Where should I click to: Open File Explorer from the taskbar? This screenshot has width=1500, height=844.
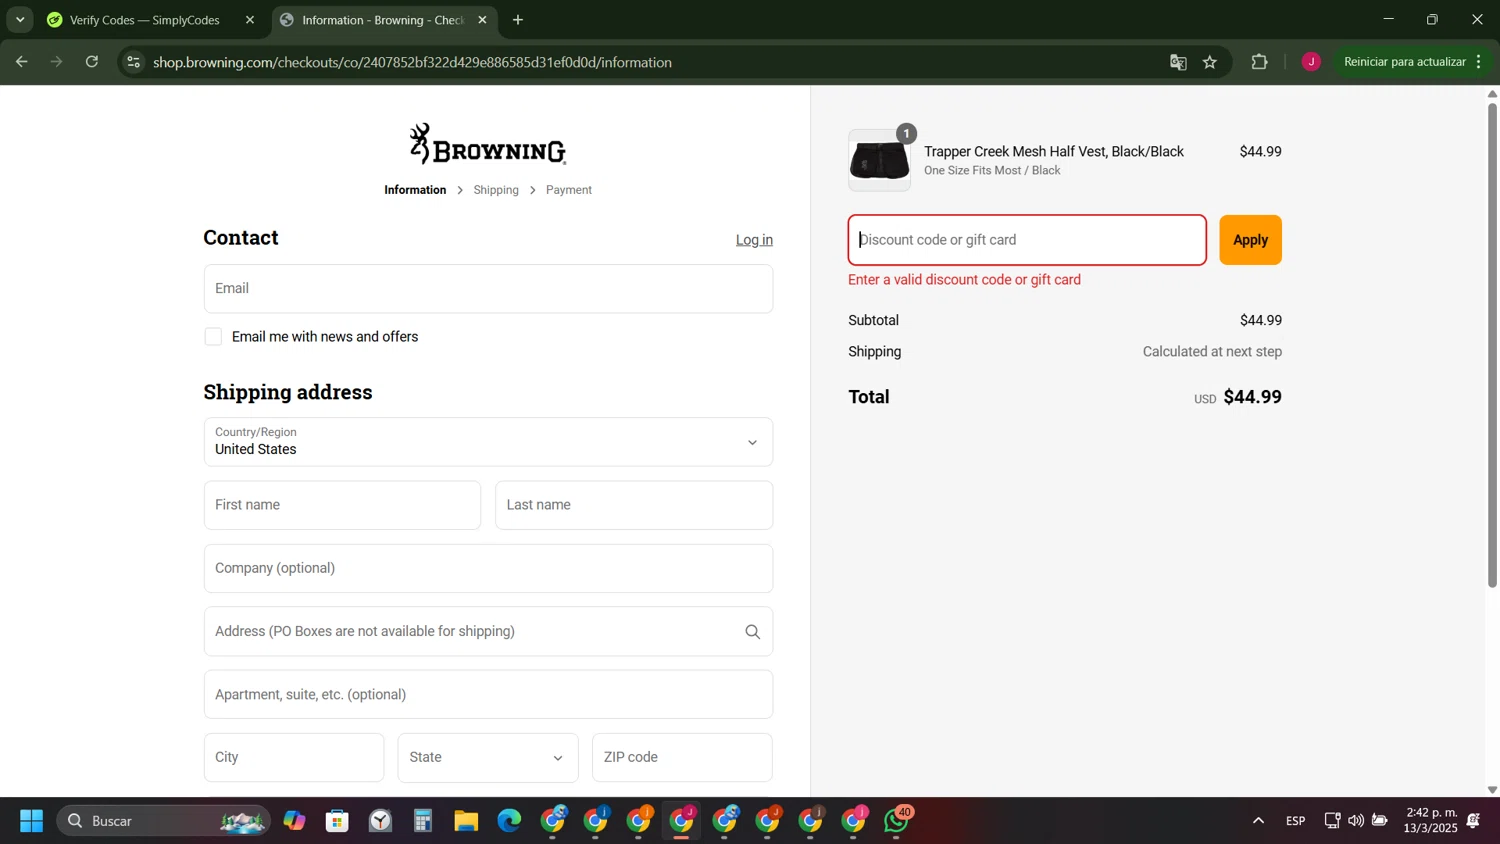pos(466,821)
